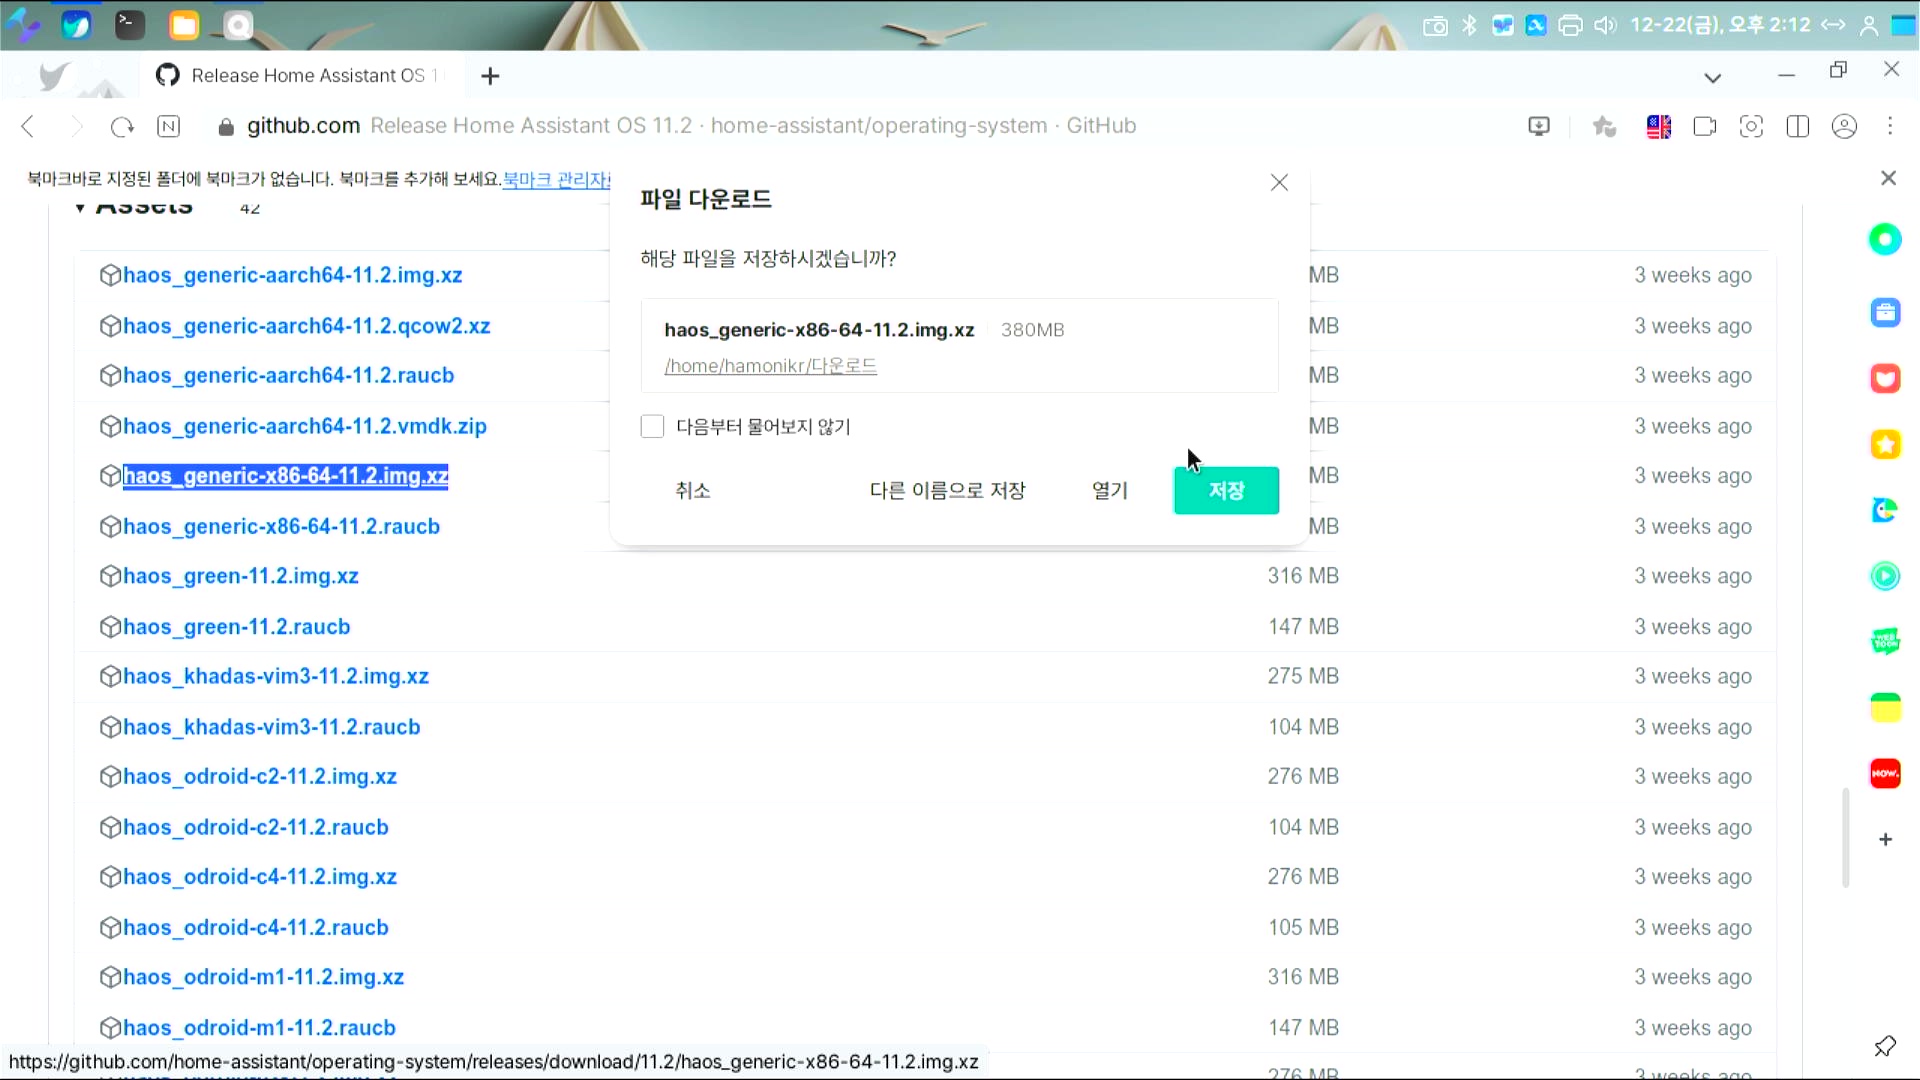This screenshot has height=1080, width=1920.
Task: Click the Naver N icon beside reload
Action: coord(169,126)
